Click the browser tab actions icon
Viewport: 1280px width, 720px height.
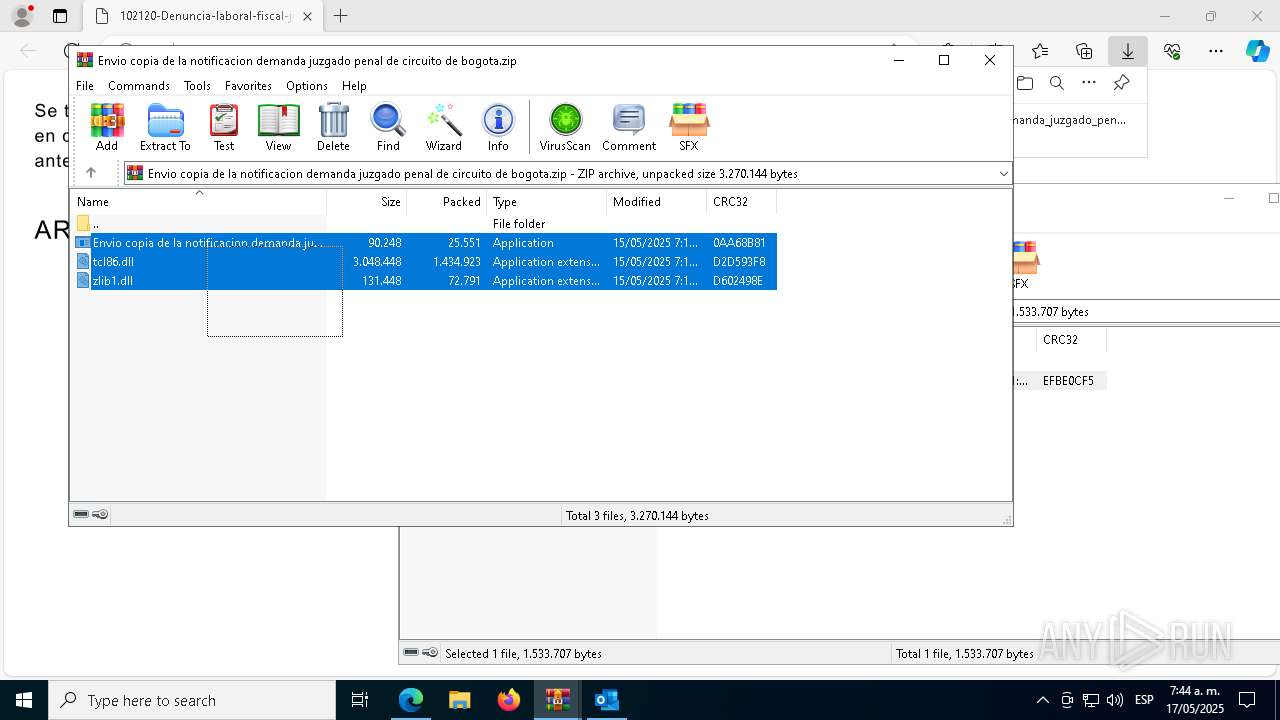[x=60, y=16]
